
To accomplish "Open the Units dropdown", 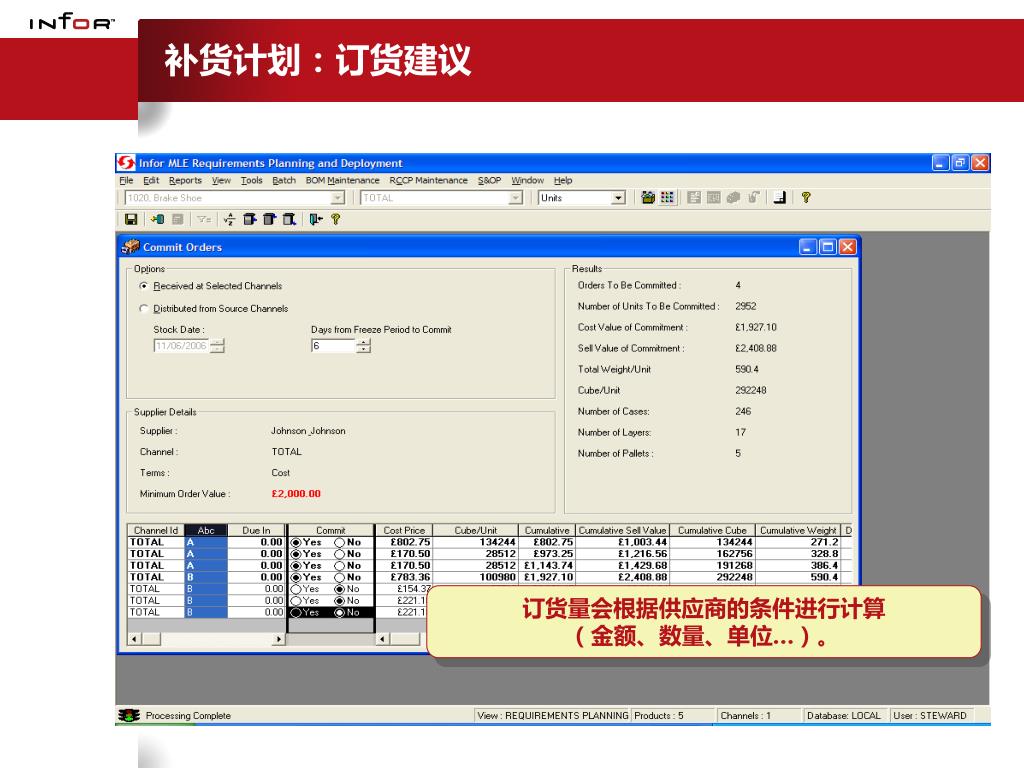I will 618,197.
